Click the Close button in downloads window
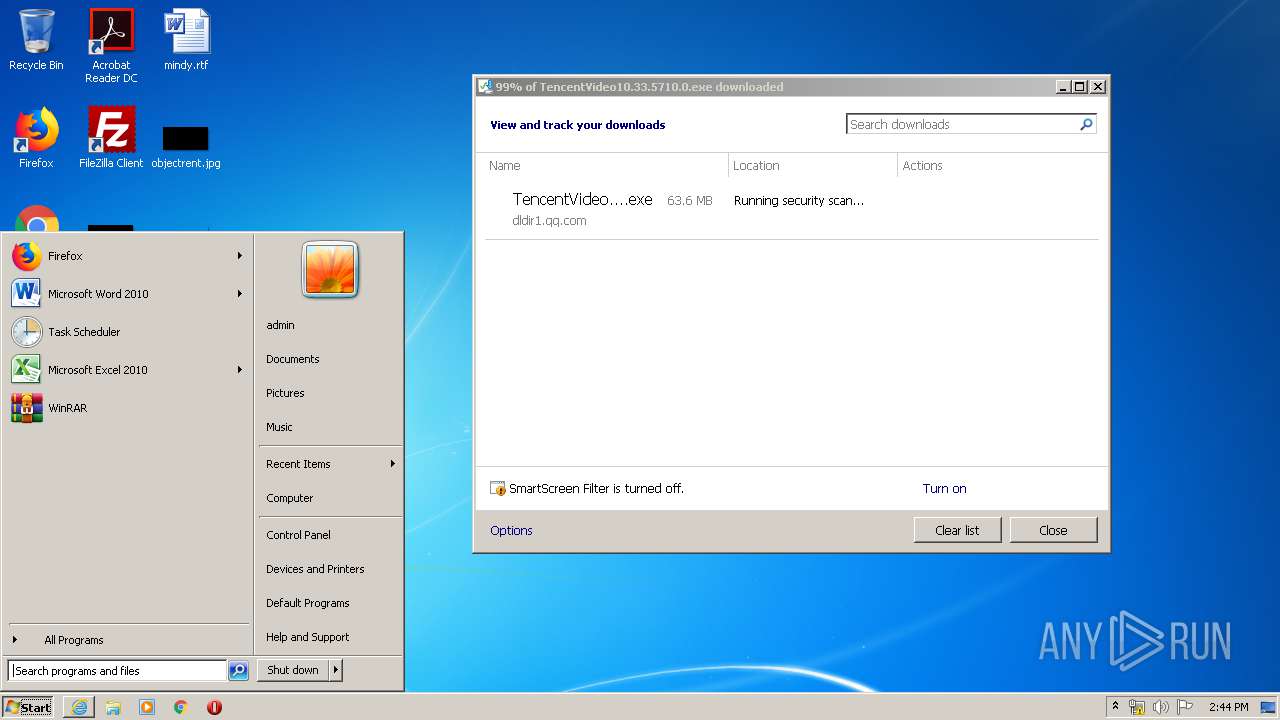This screenshot has width=1280, height=720. (x=1053, y=530)
